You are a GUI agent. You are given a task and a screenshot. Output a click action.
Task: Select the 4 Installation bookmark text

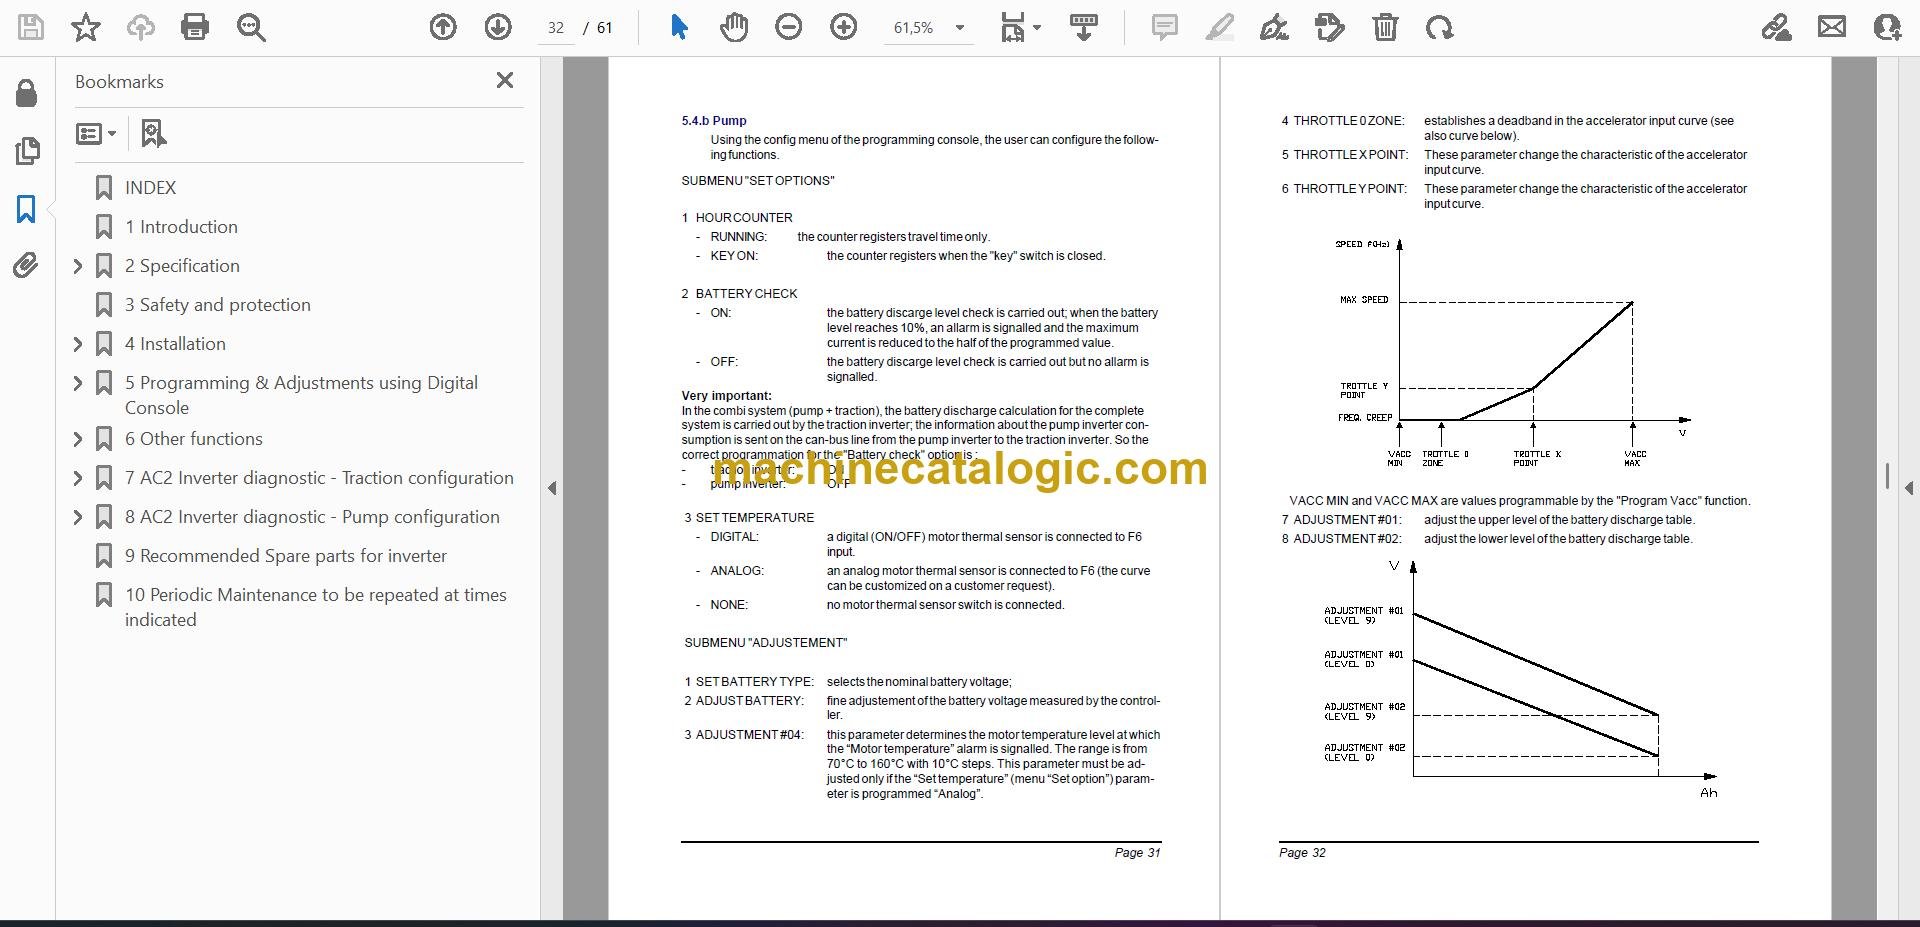click(x=175, y=344)
